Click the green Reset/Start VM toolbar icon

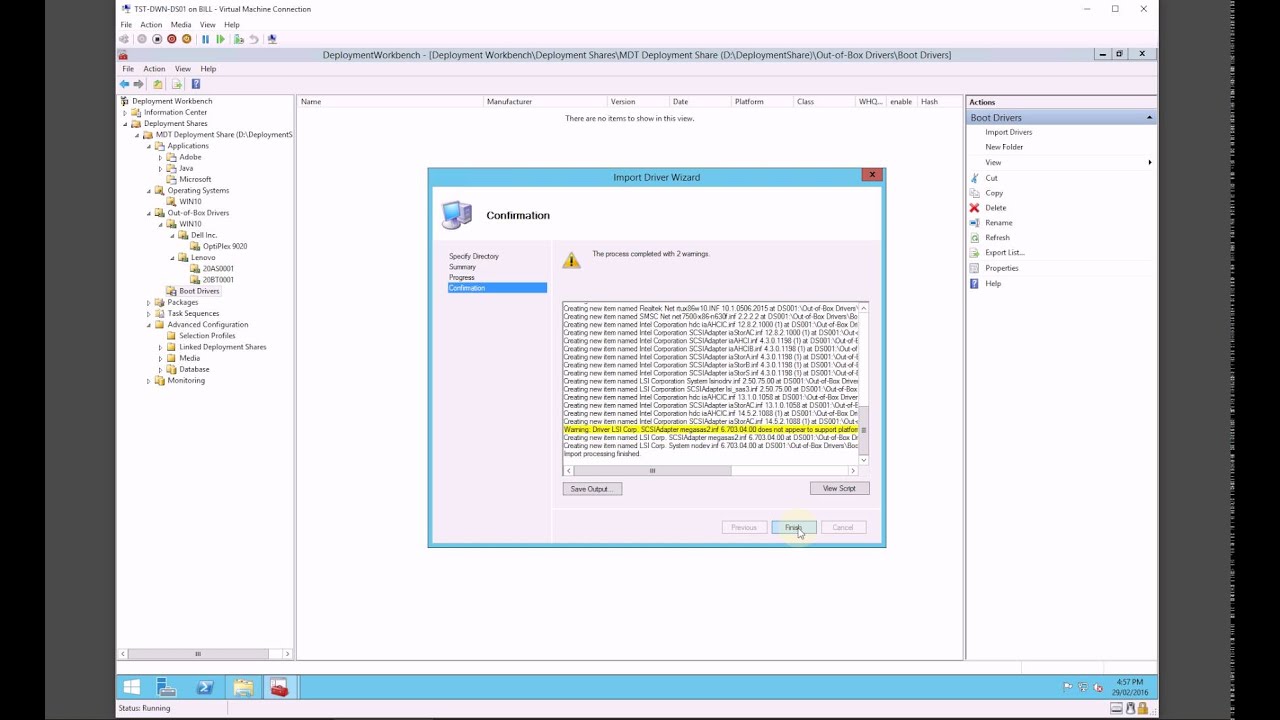click(x=221, y=39)
